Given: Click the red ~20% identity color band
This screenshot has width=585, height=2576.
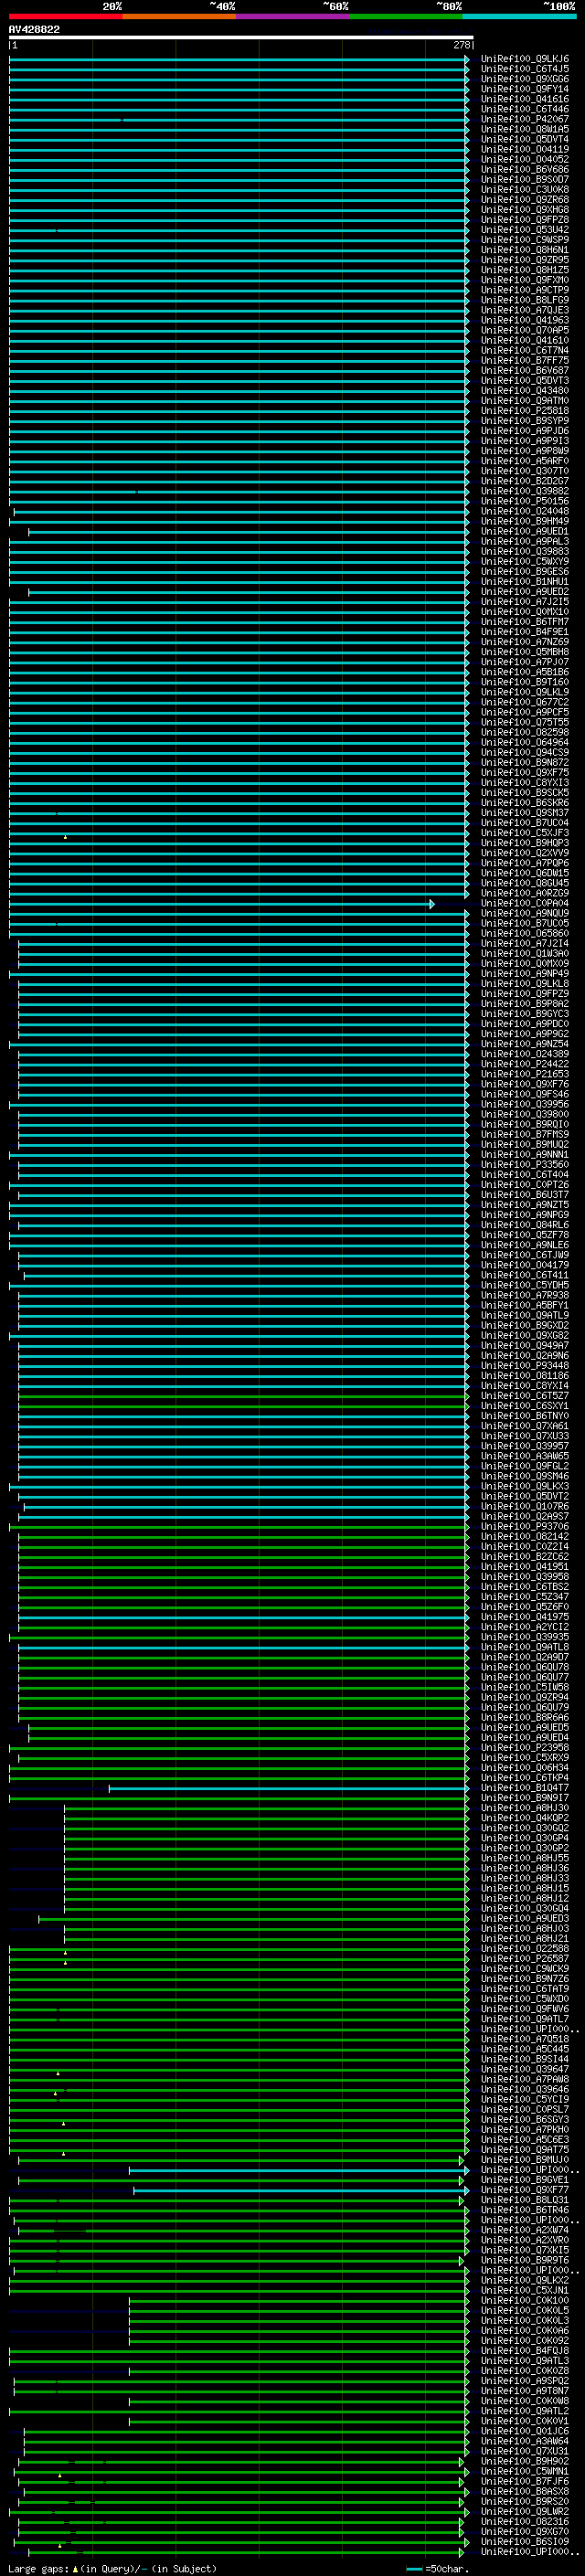Looking at the screenshot, I should click(65, 16).
